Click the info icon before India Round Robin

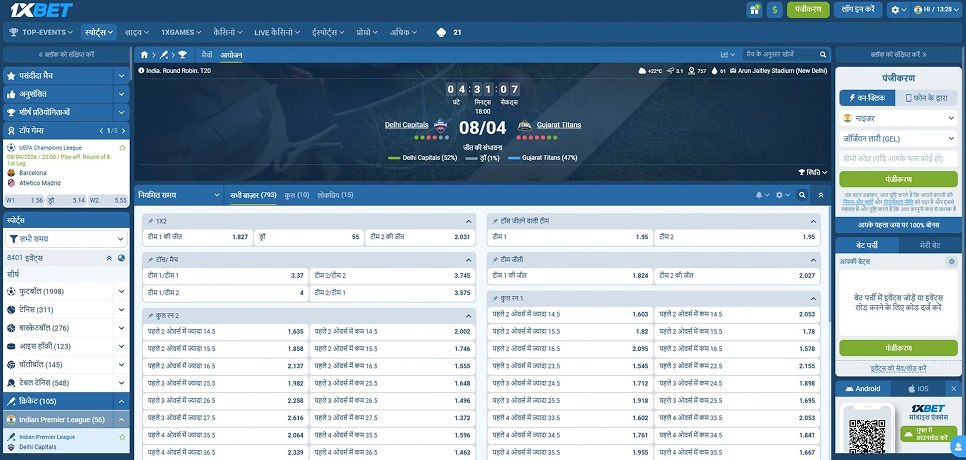click(x=142, y=71)
